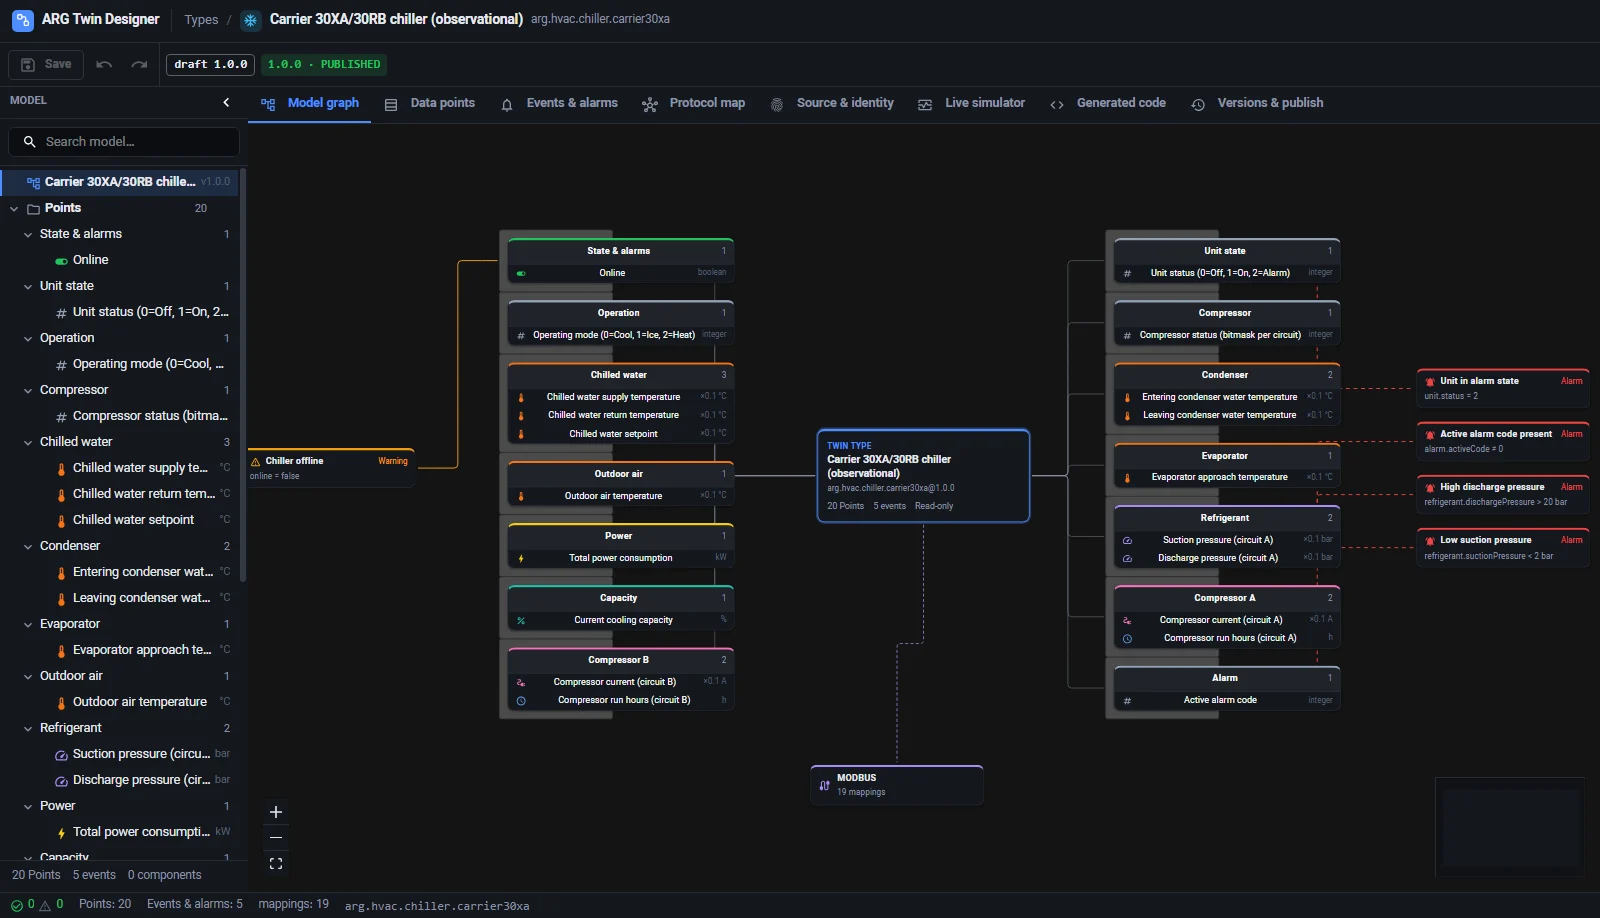Click the fit-to-screen icon
This screenshot has height=918, width=1600.
276,864
